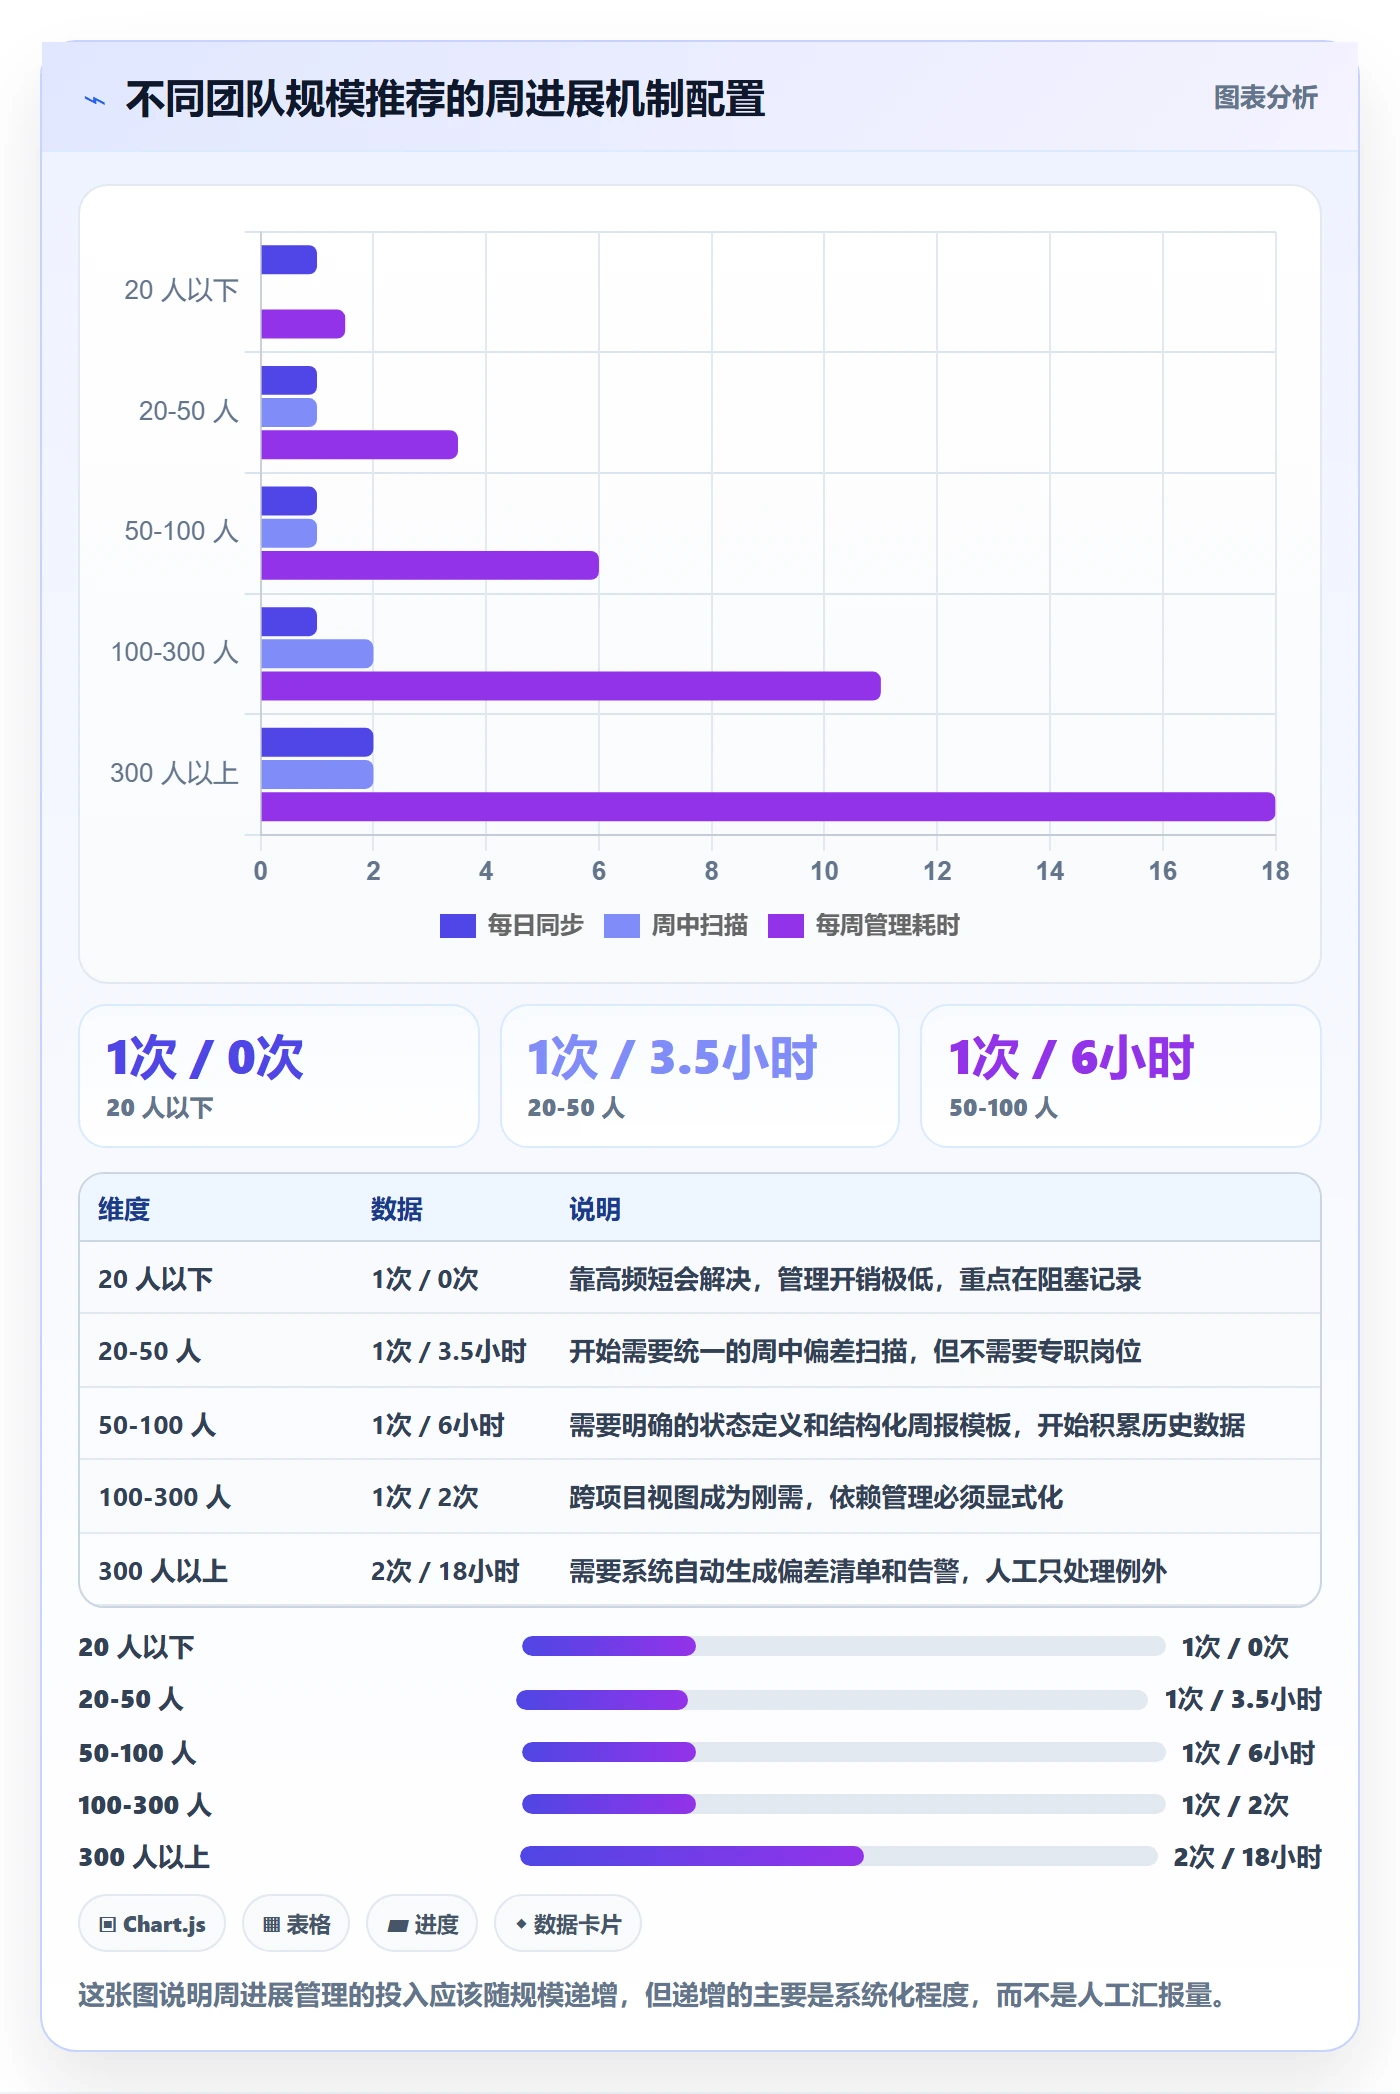Select the 表格 tag chip
Image resolution: width=1400 pixels, height=2094 pixels.
296,1924
